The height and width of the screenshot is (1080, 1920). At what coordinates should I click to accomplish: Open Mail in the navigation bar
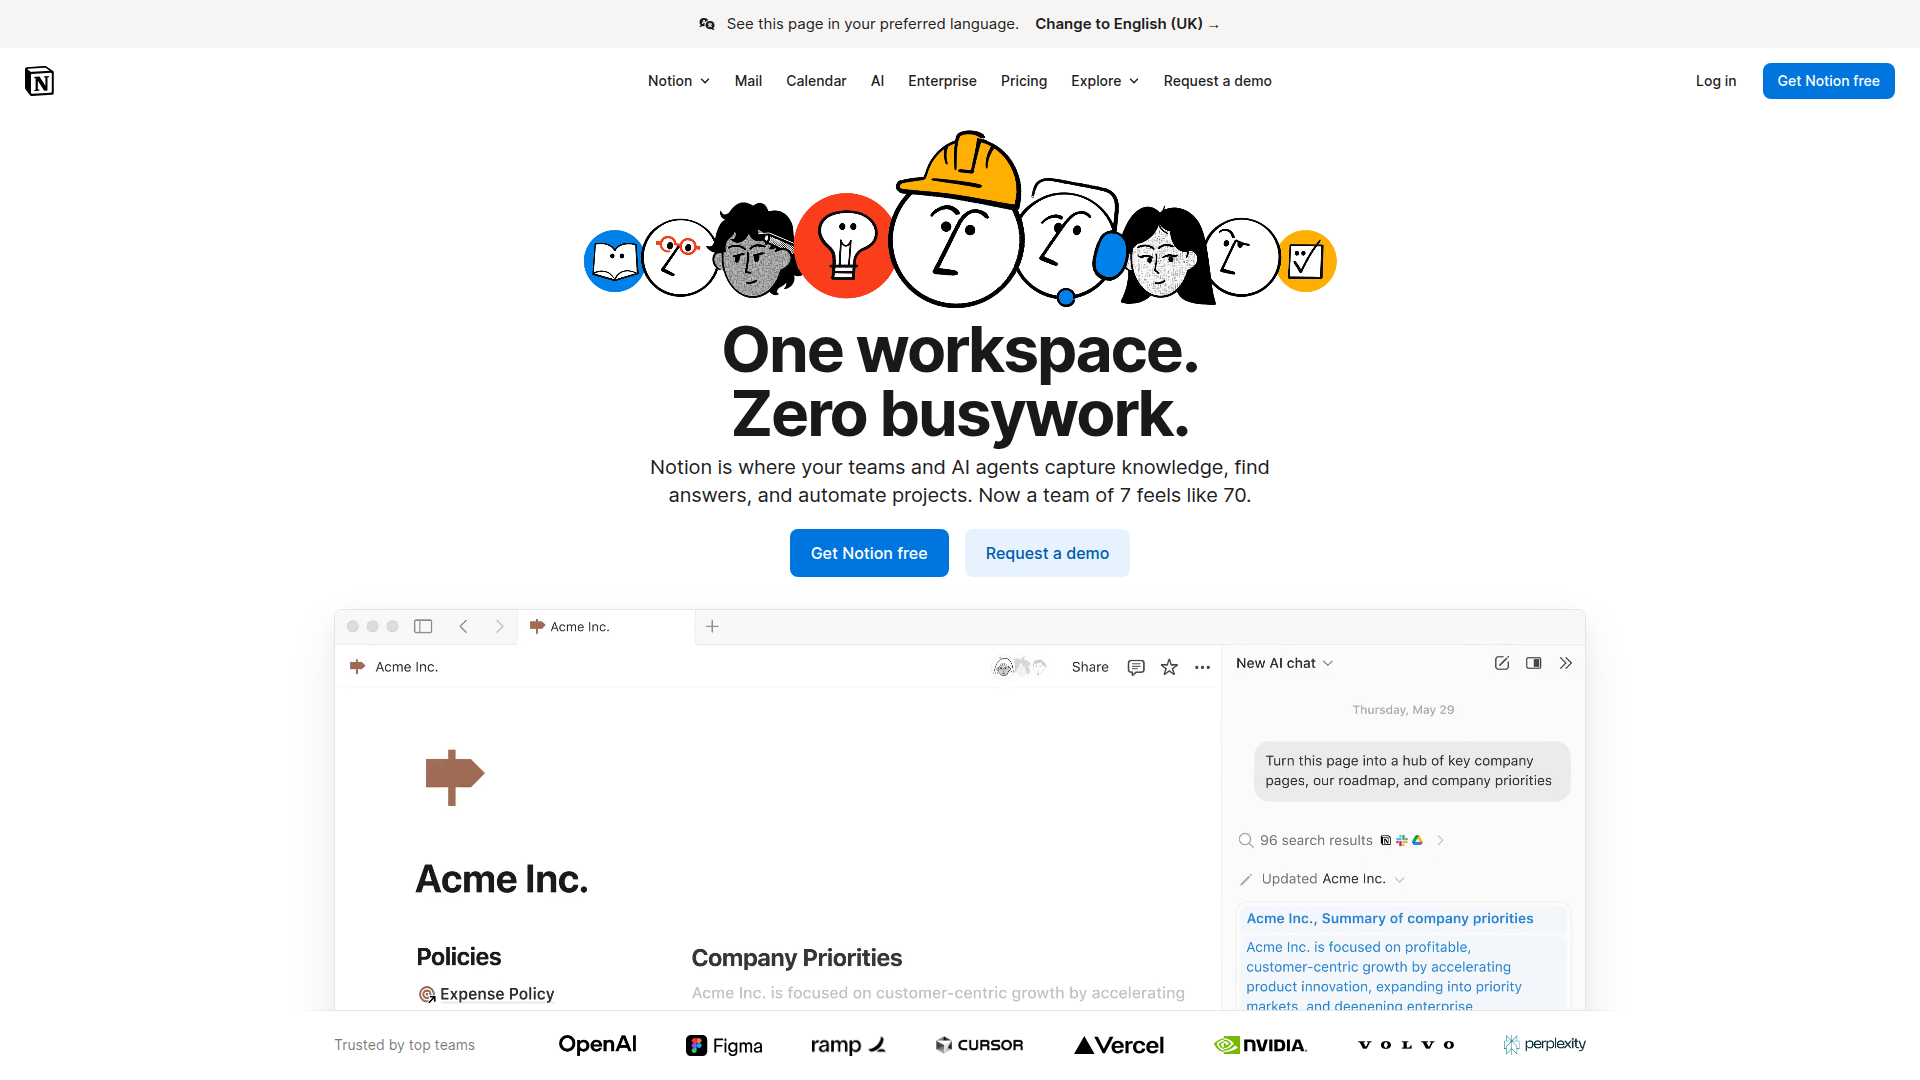pyautogui.click(x=748, y=81)
